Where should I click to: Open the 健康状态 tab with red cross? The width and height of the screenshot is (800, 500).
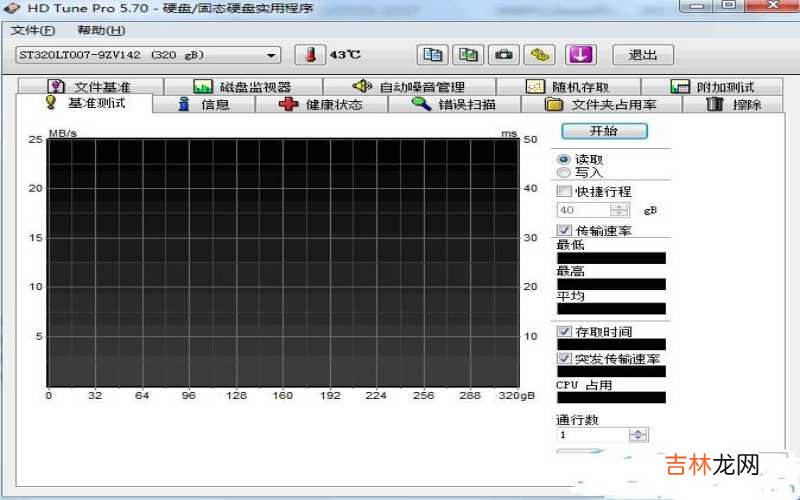(x=320, y=104)
